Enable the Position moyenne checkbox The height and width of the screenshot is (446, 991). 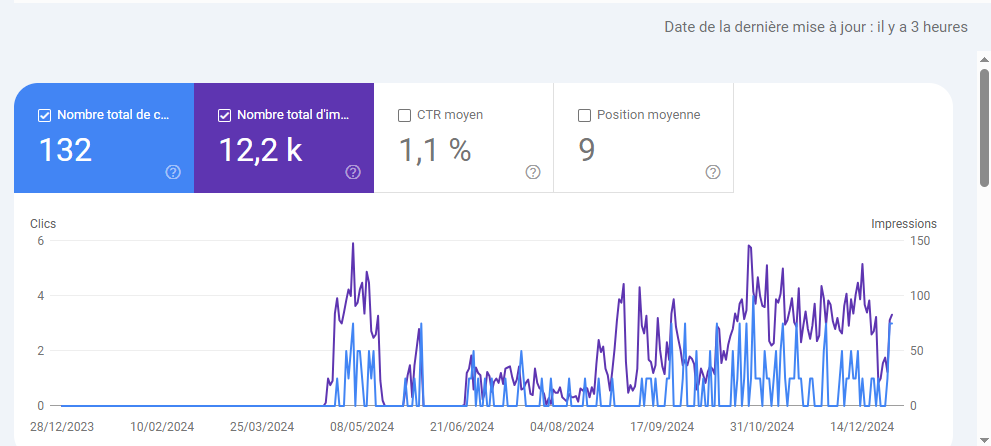click(584, 115)
